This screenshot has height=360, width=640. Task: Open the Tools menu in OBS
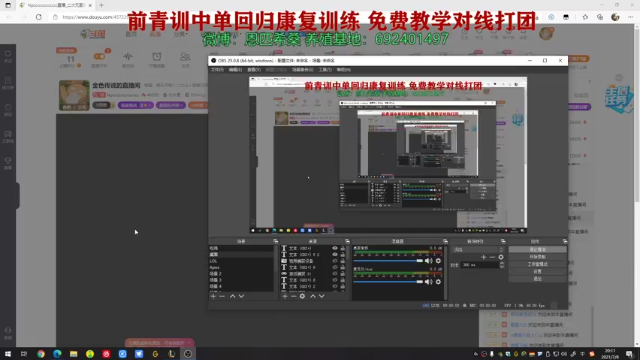(x=325, y=70)
